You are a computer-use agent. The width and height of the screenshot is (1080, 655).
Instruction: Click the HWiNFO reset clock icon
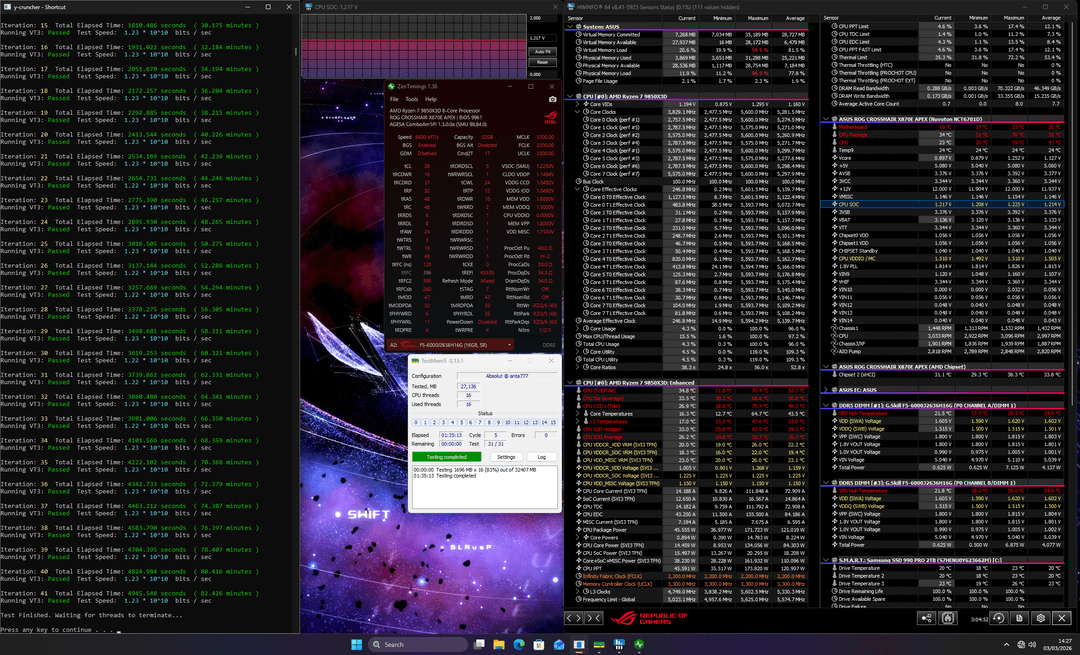(x=997, y=618)
